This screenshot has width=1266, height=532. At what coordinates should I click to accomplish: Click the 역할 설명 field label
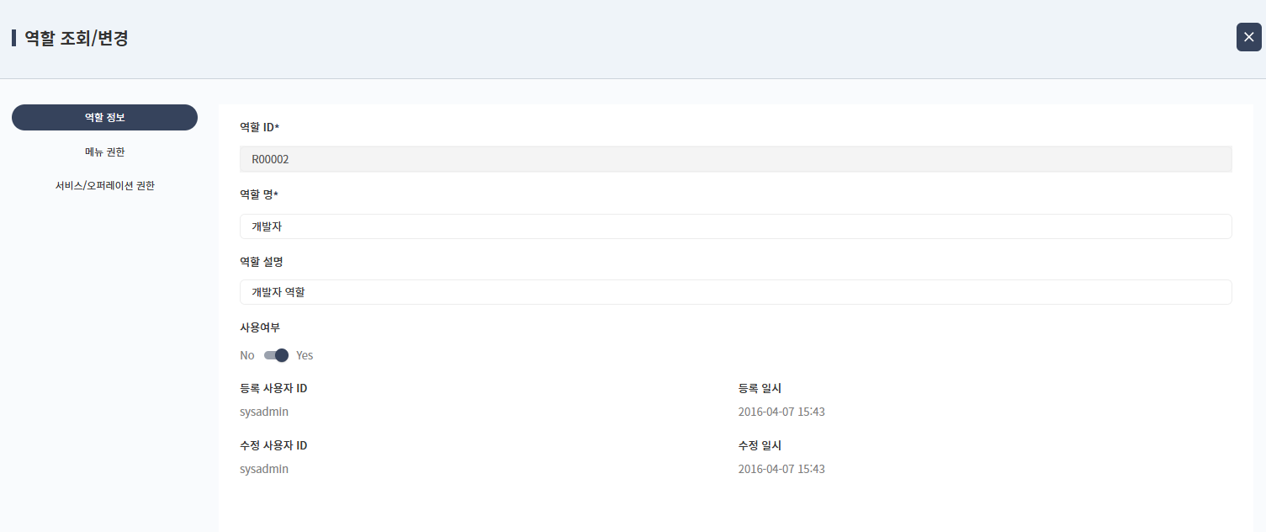(x=261, y=261)
